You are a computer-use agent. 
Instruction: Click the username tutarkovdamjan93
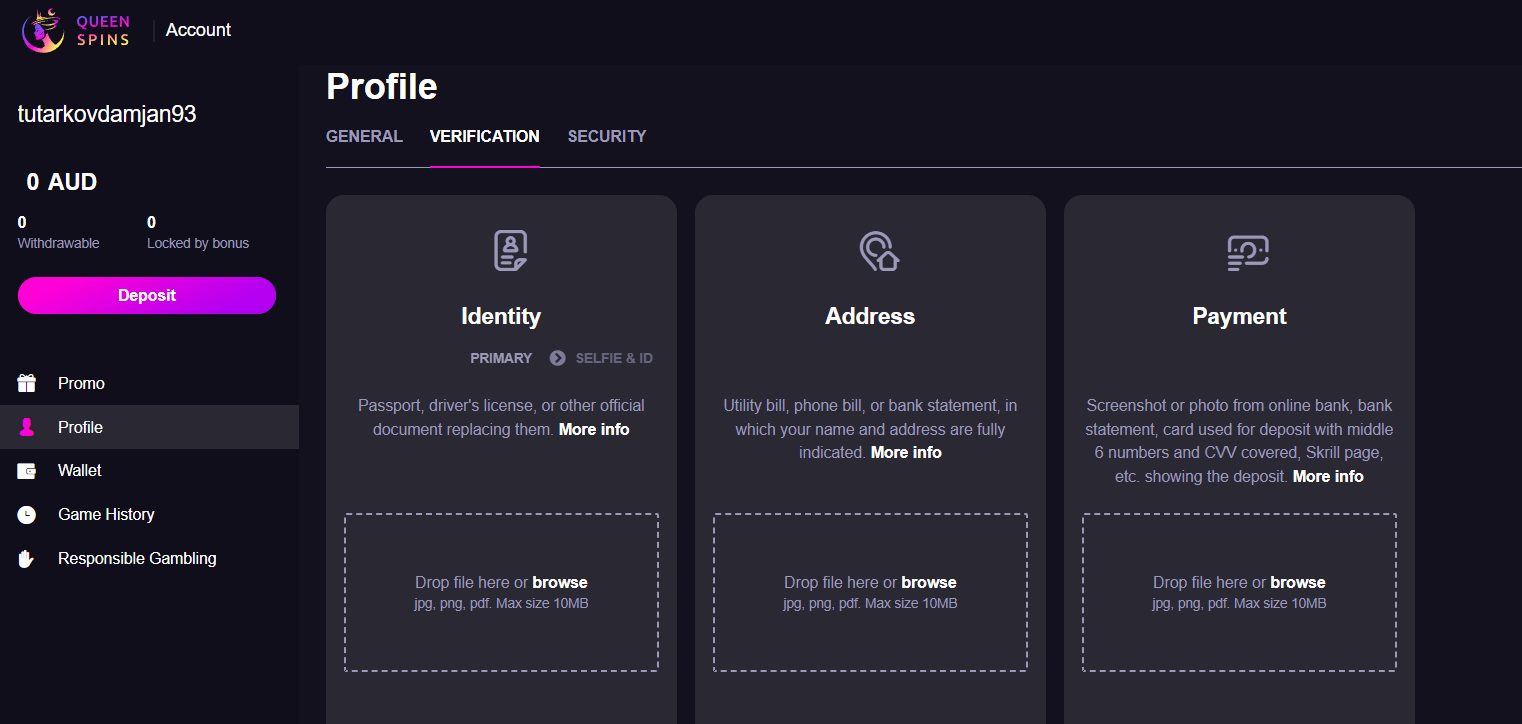pos(105,113)
